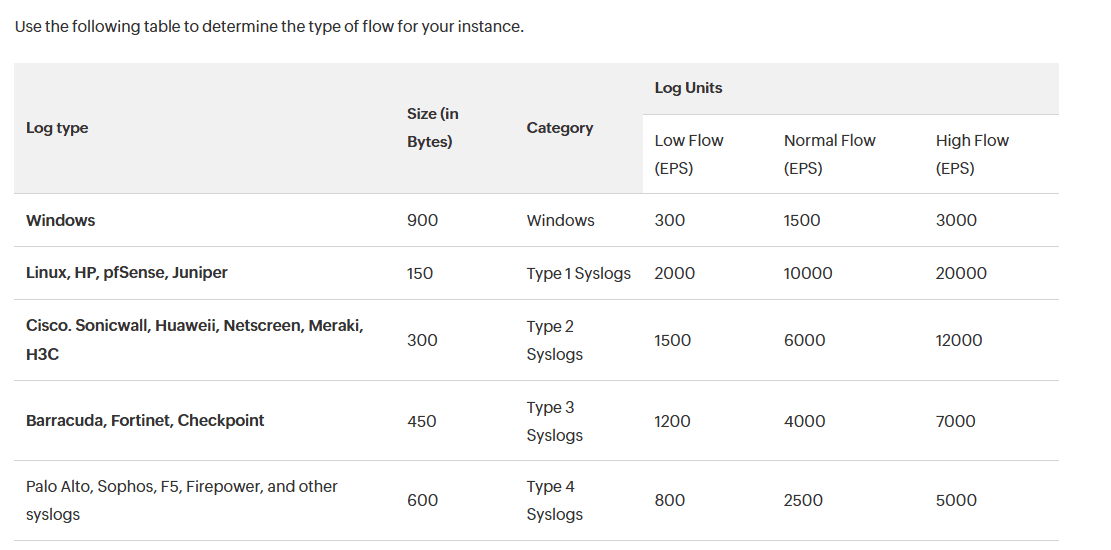The height and width of the screenshot is (550, 1111).
Task: Select the "Type 1 Syslogs" category cell
Action: (x=578, y=273)
